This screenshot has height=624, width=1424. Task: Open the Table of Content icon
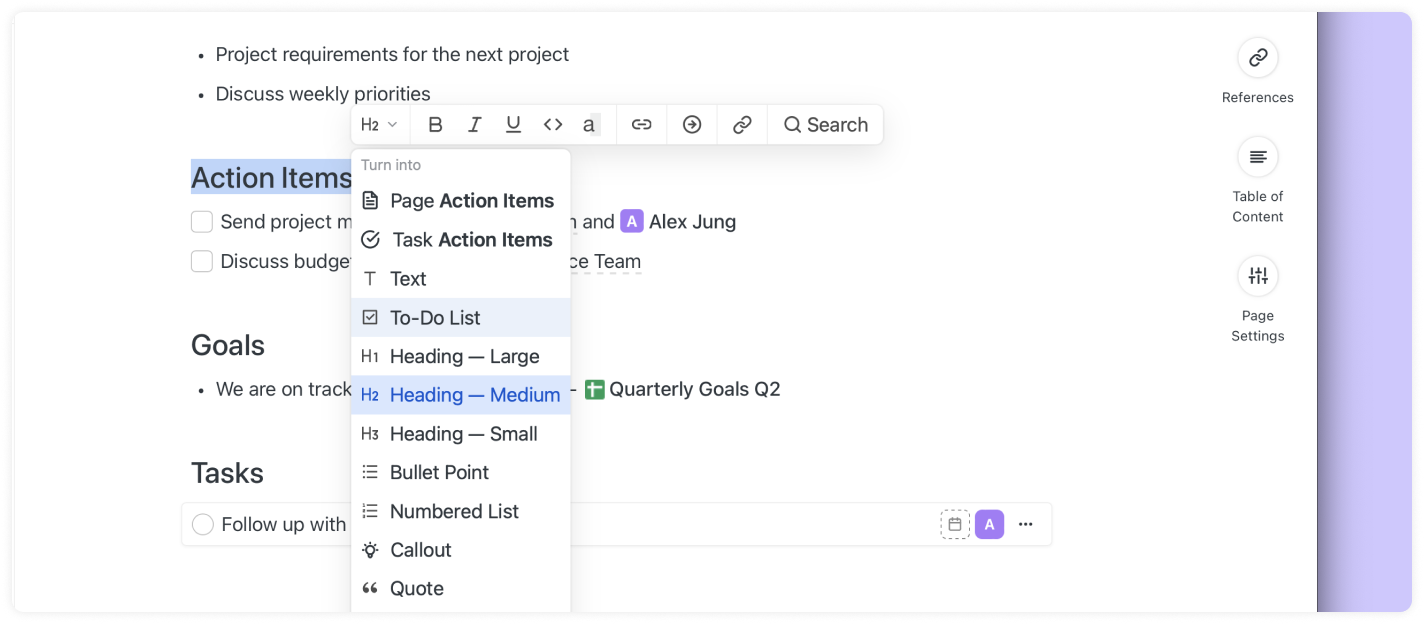tap(1258, 157)
